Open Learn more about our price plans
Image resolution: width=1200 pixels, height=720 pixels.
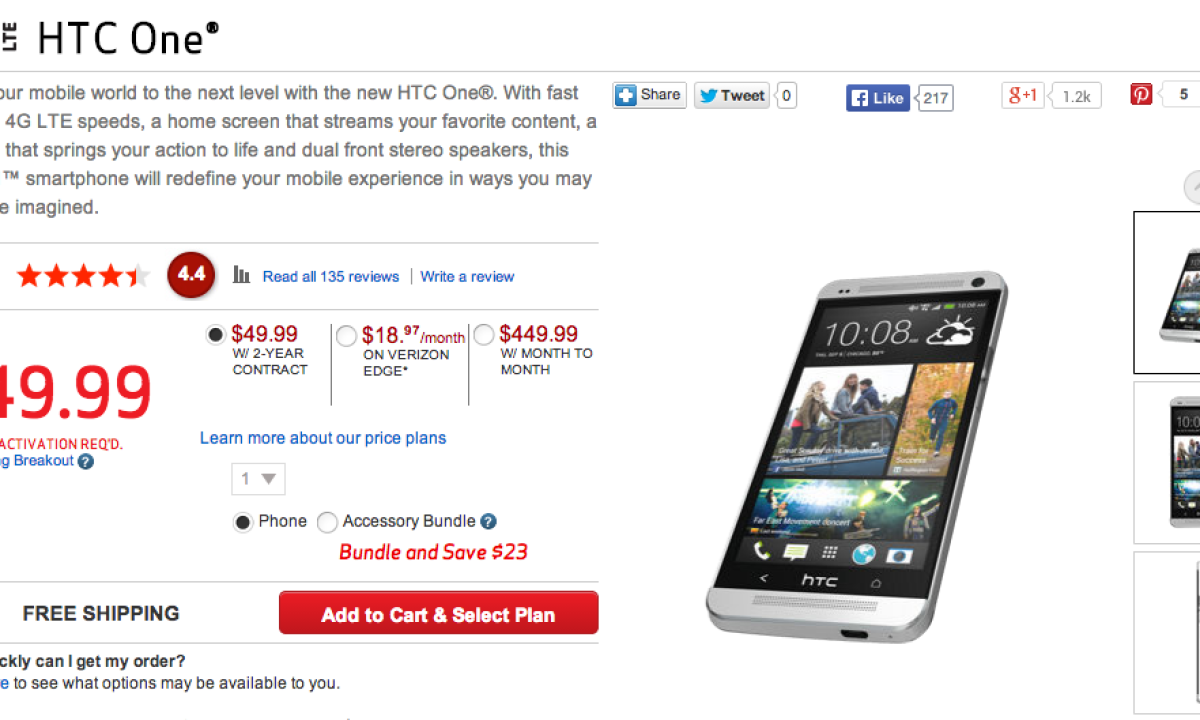click(x=323, y=438)
